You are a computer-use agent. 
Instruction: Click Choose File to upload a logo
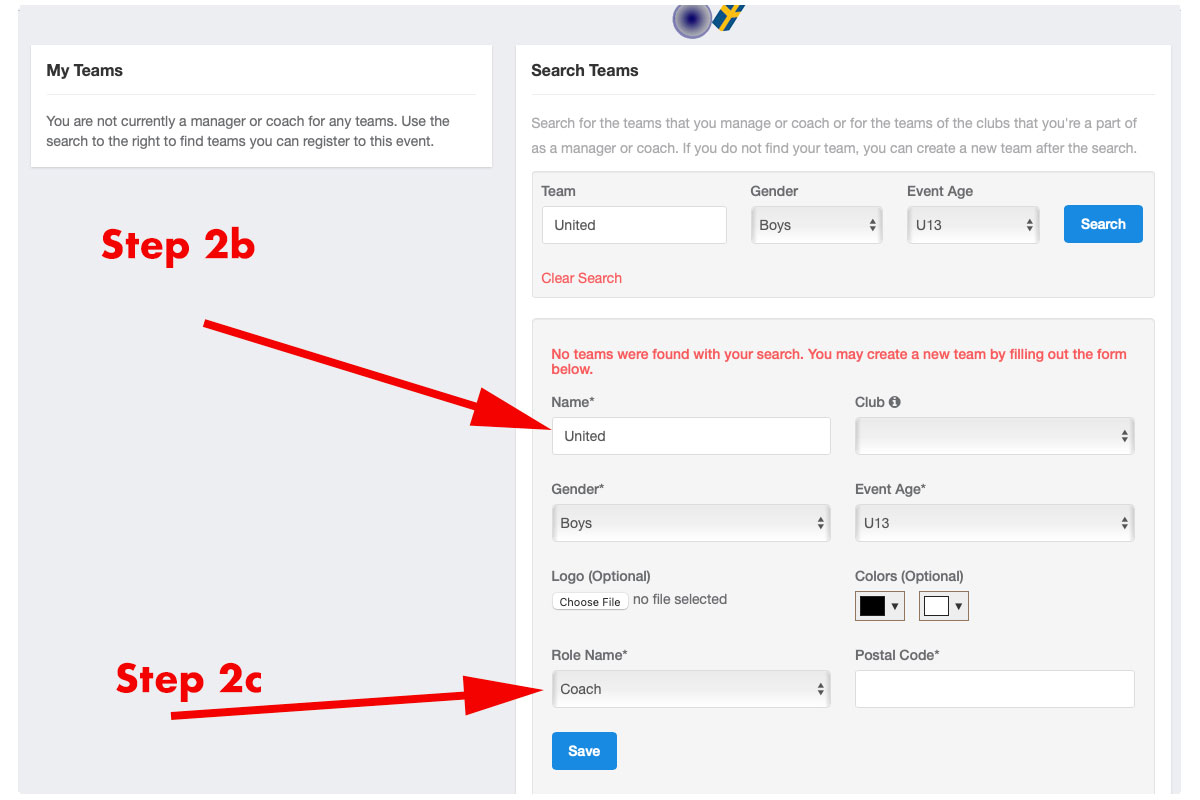click(x=590, y=602)
